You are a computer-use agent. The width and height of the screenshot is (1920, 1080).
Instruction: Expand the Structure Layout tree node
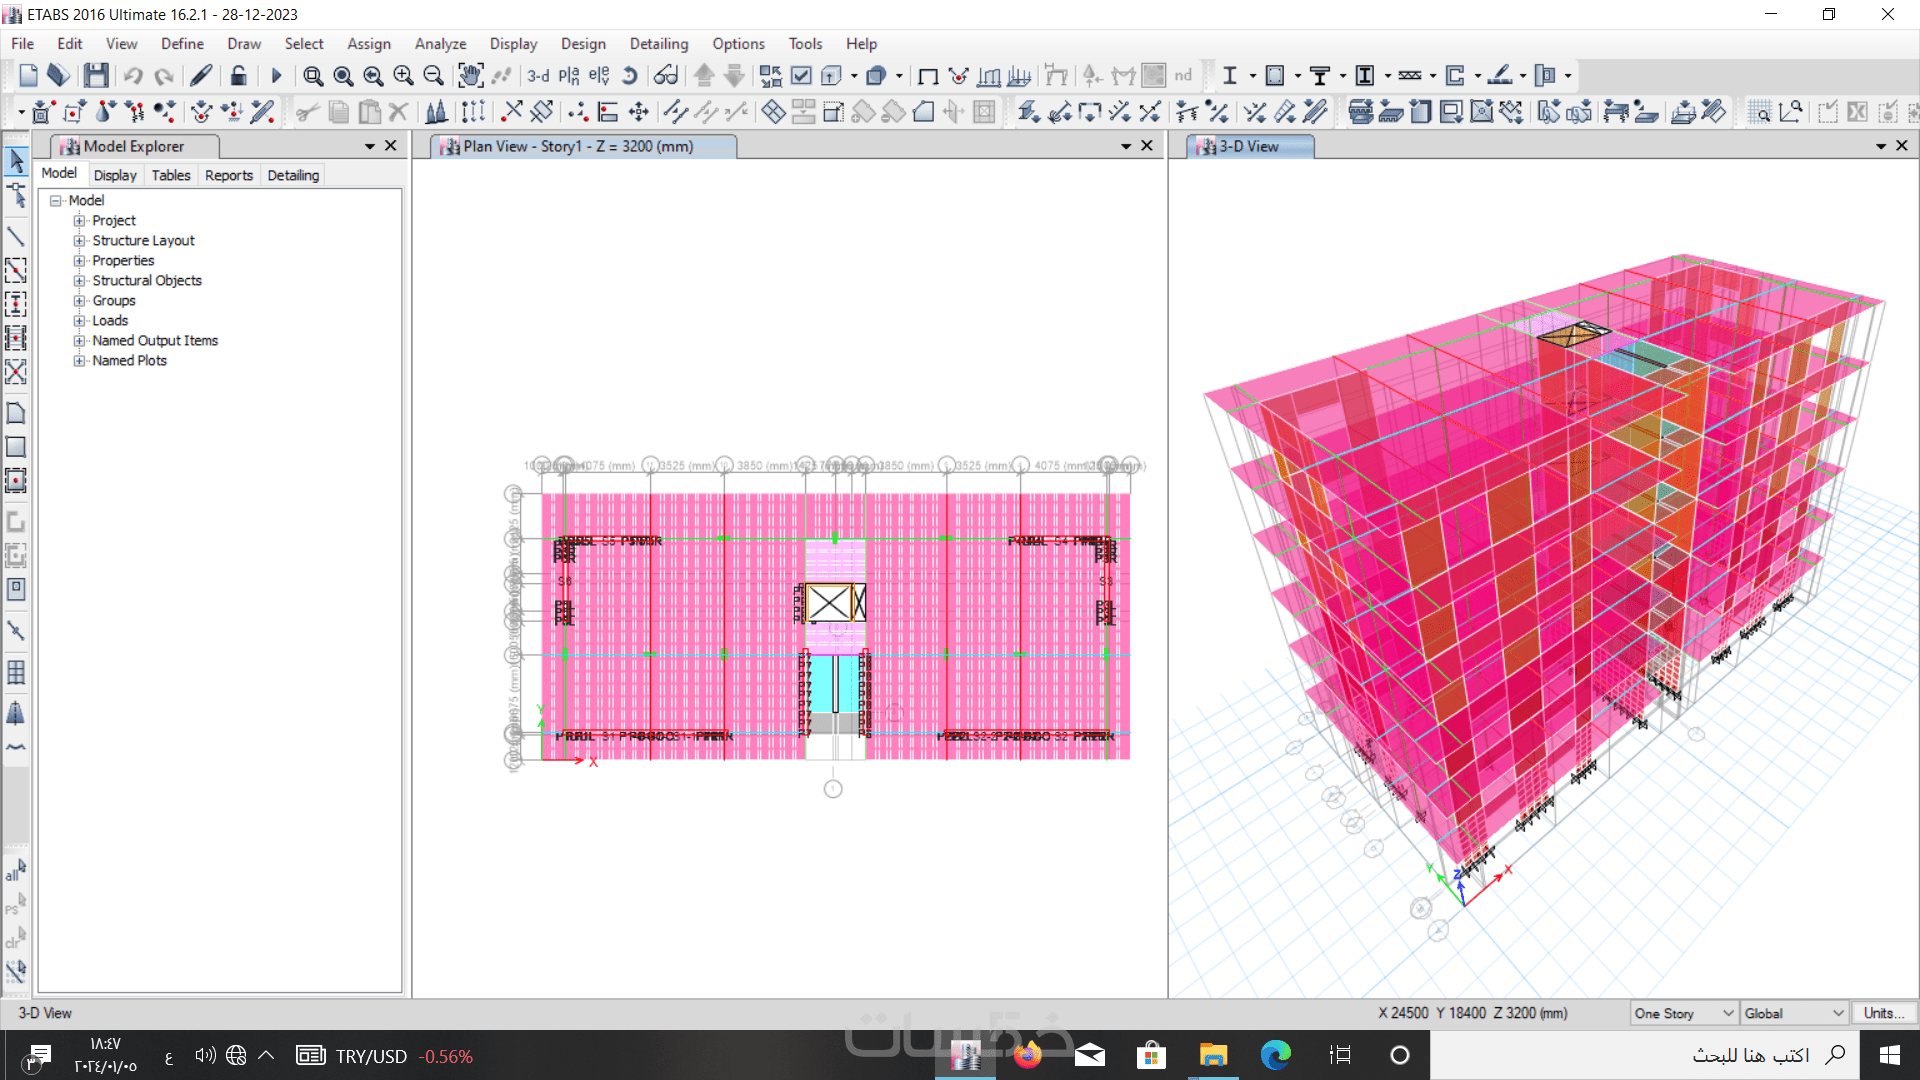(x=79, y=240)
